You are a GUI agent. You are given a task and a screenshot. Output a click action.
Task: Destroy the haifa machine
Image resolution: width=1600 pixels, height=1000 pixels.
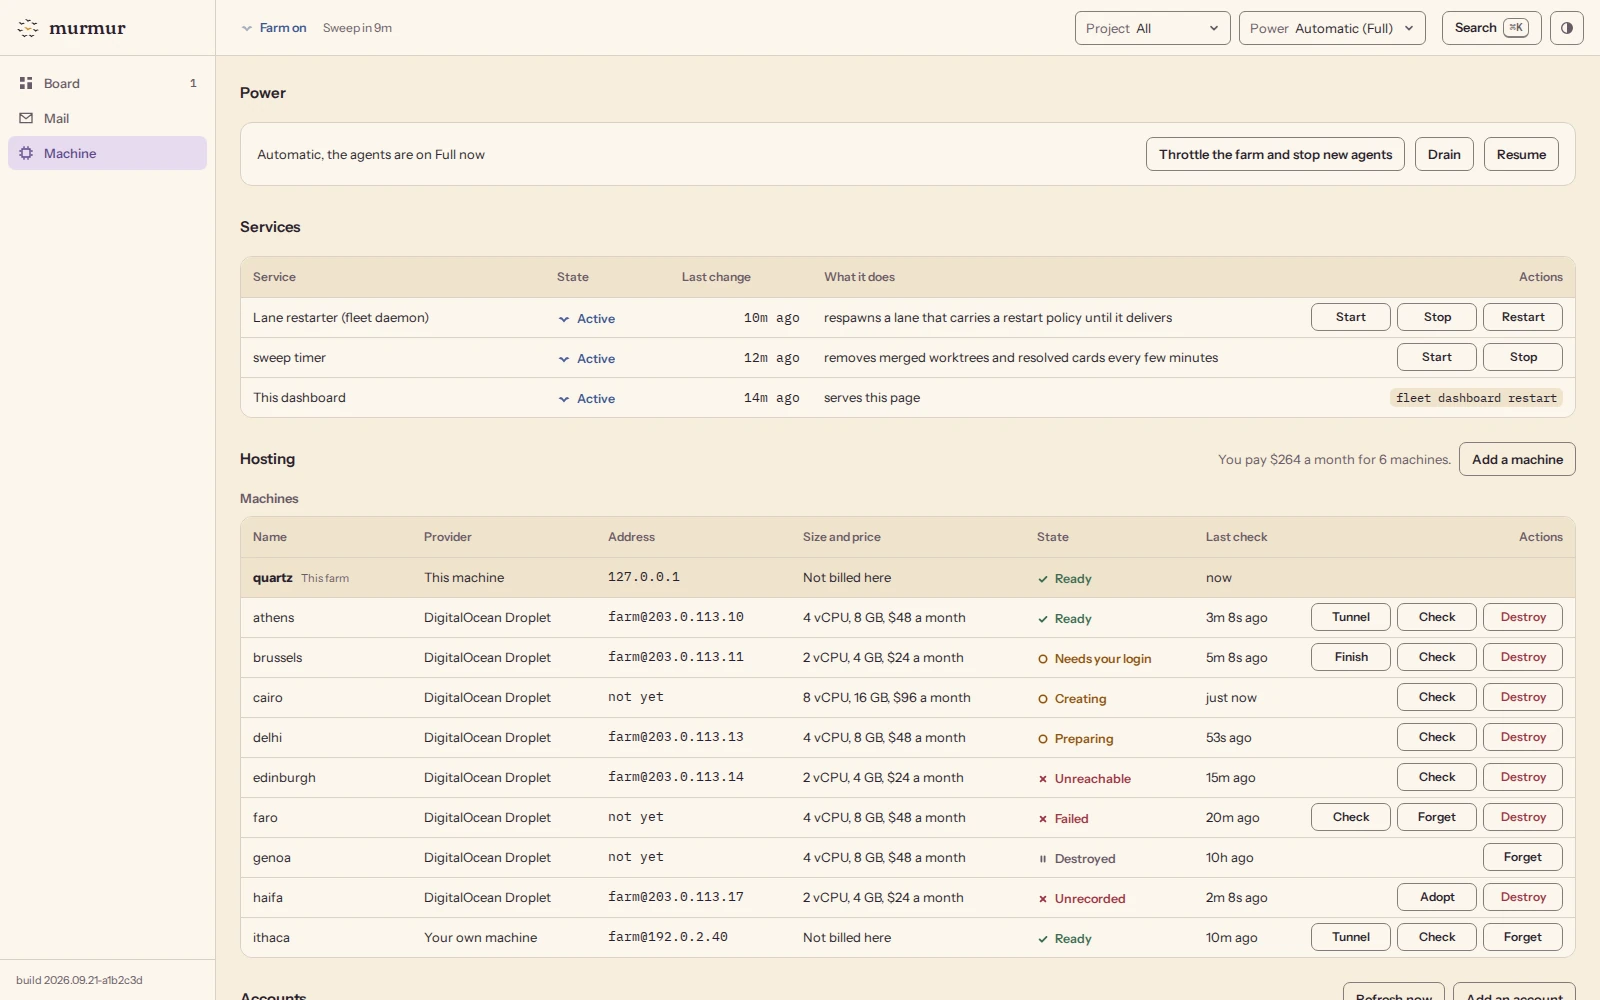1523,897
